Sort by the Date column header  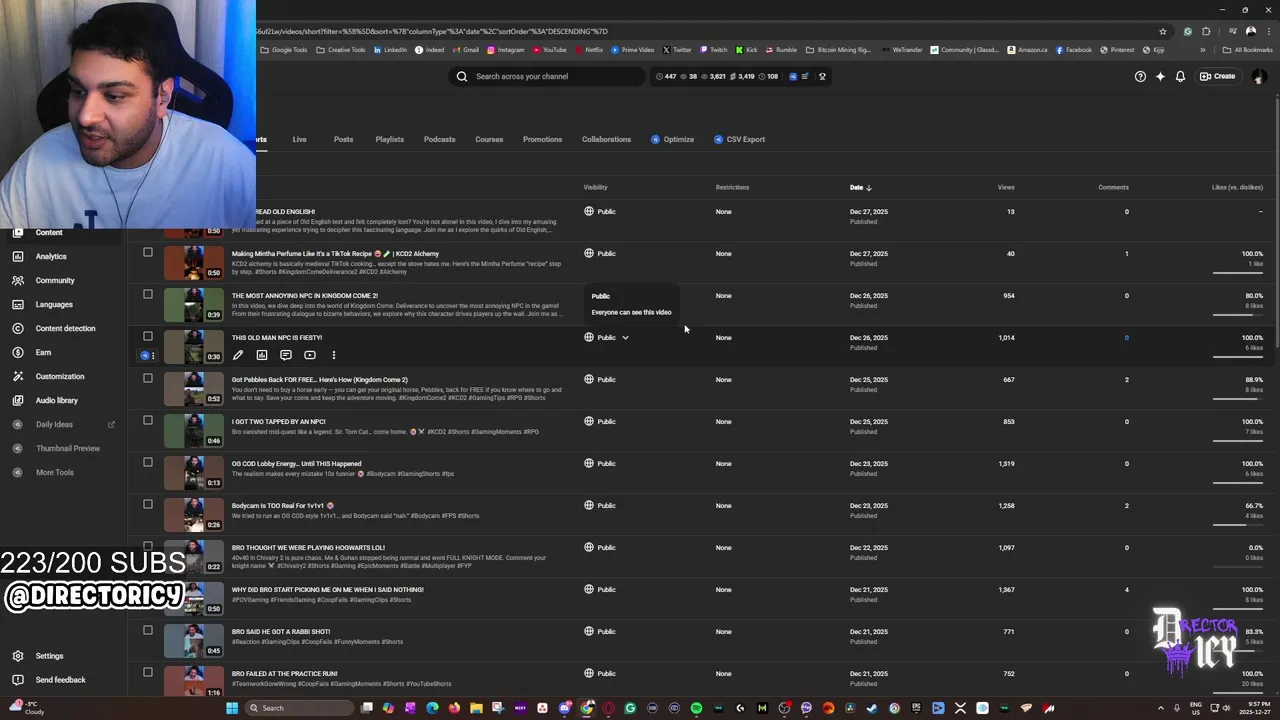[860, 187]
